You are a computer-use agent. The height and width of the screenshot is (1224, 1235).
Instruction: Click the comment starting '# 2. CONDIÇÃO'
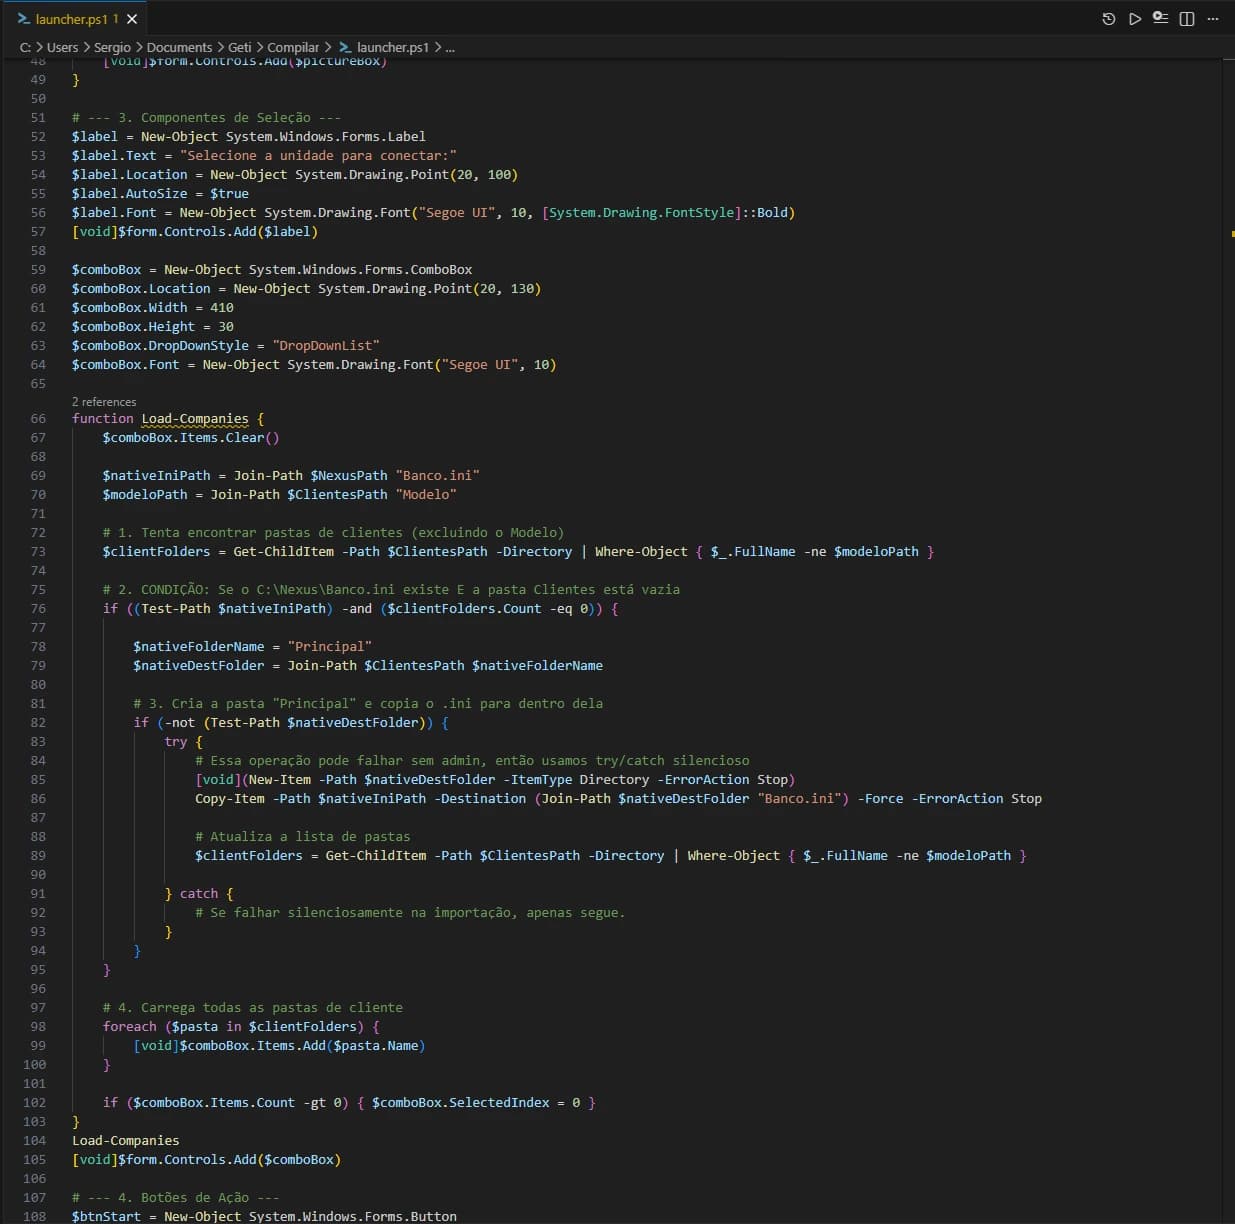391,589
